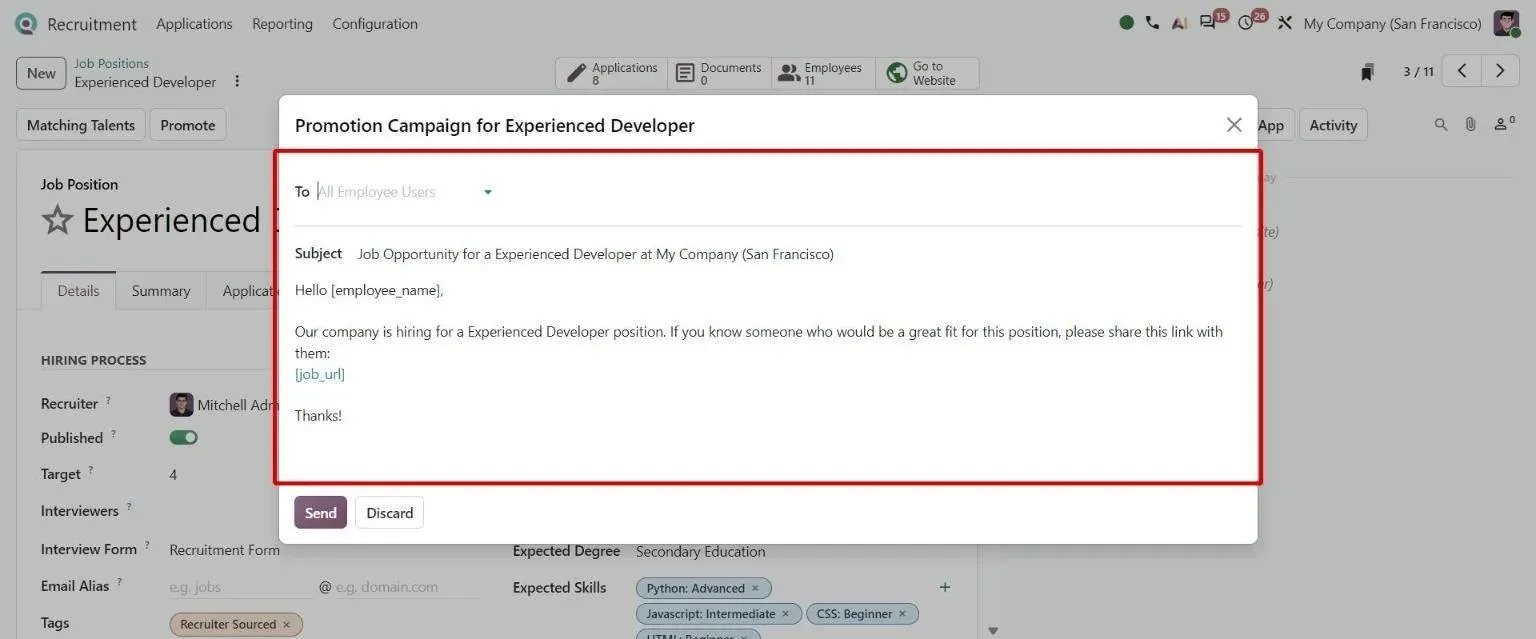Click the debug tools icon in top bar
Image resolution: width=1536 pixels, height=639 pixels.
pyautogui.click(x=1286, y=23)
